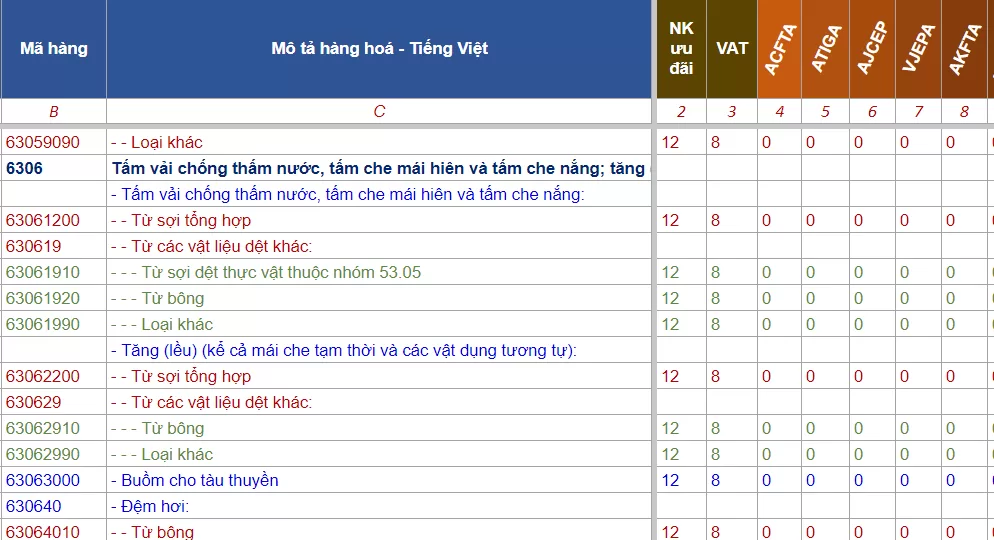This screenshot has width=994, height=540.
Task: Click the NK ưu đãi column header
Action: pos(681,49)
